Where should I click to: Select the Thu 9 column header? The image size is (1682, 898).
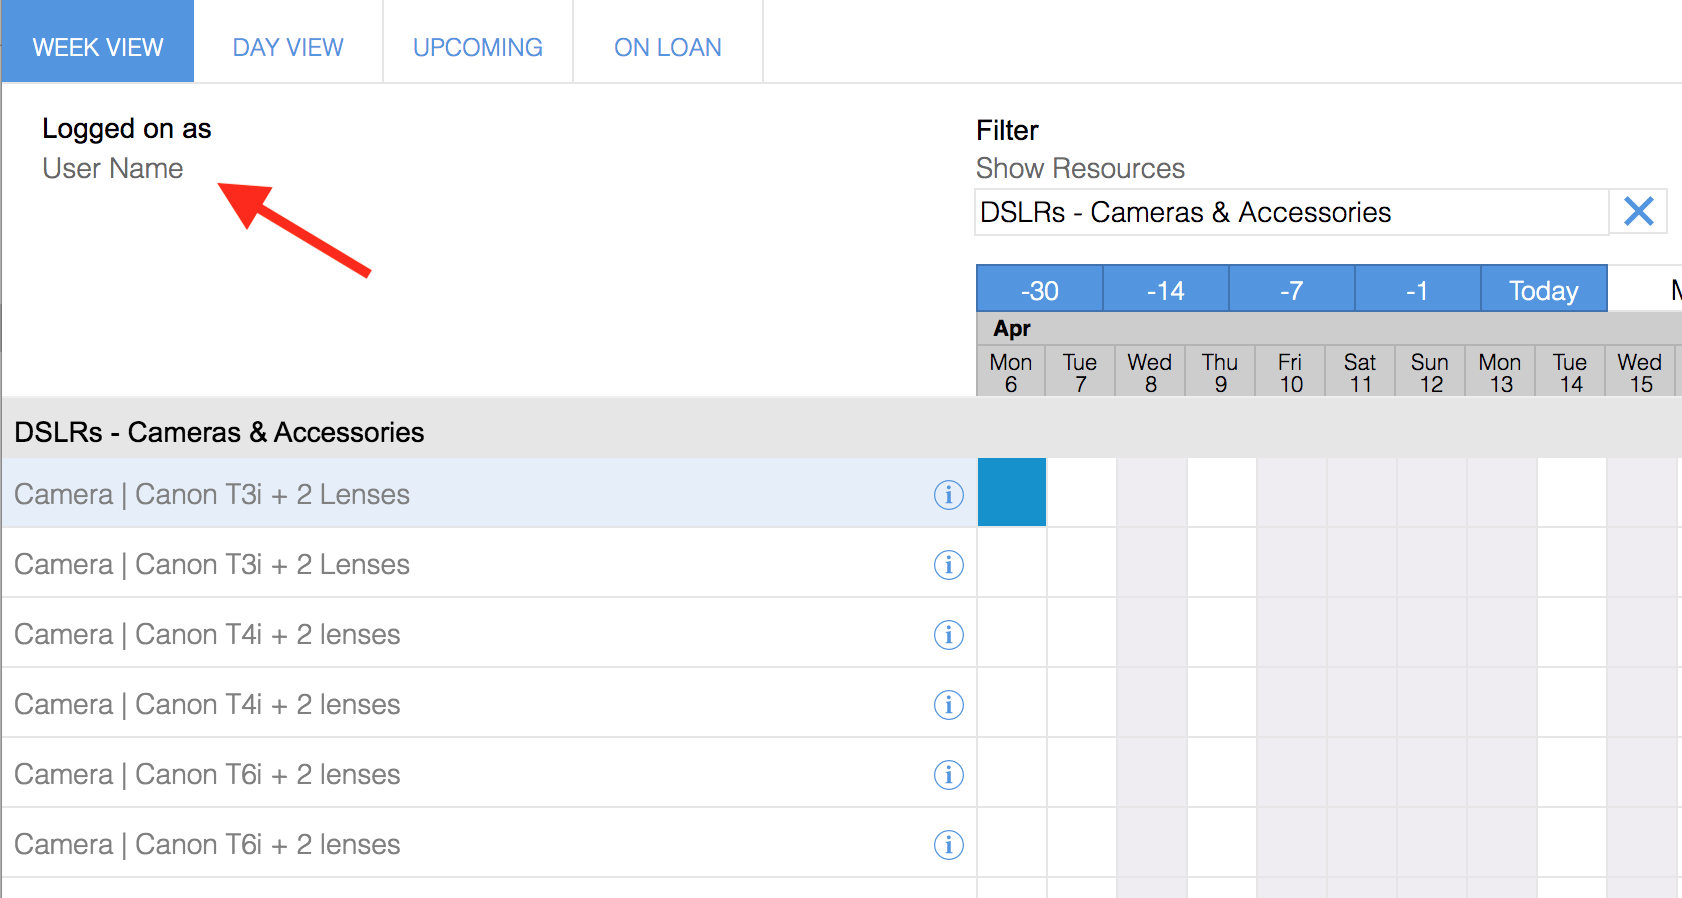coord(1220,372)
